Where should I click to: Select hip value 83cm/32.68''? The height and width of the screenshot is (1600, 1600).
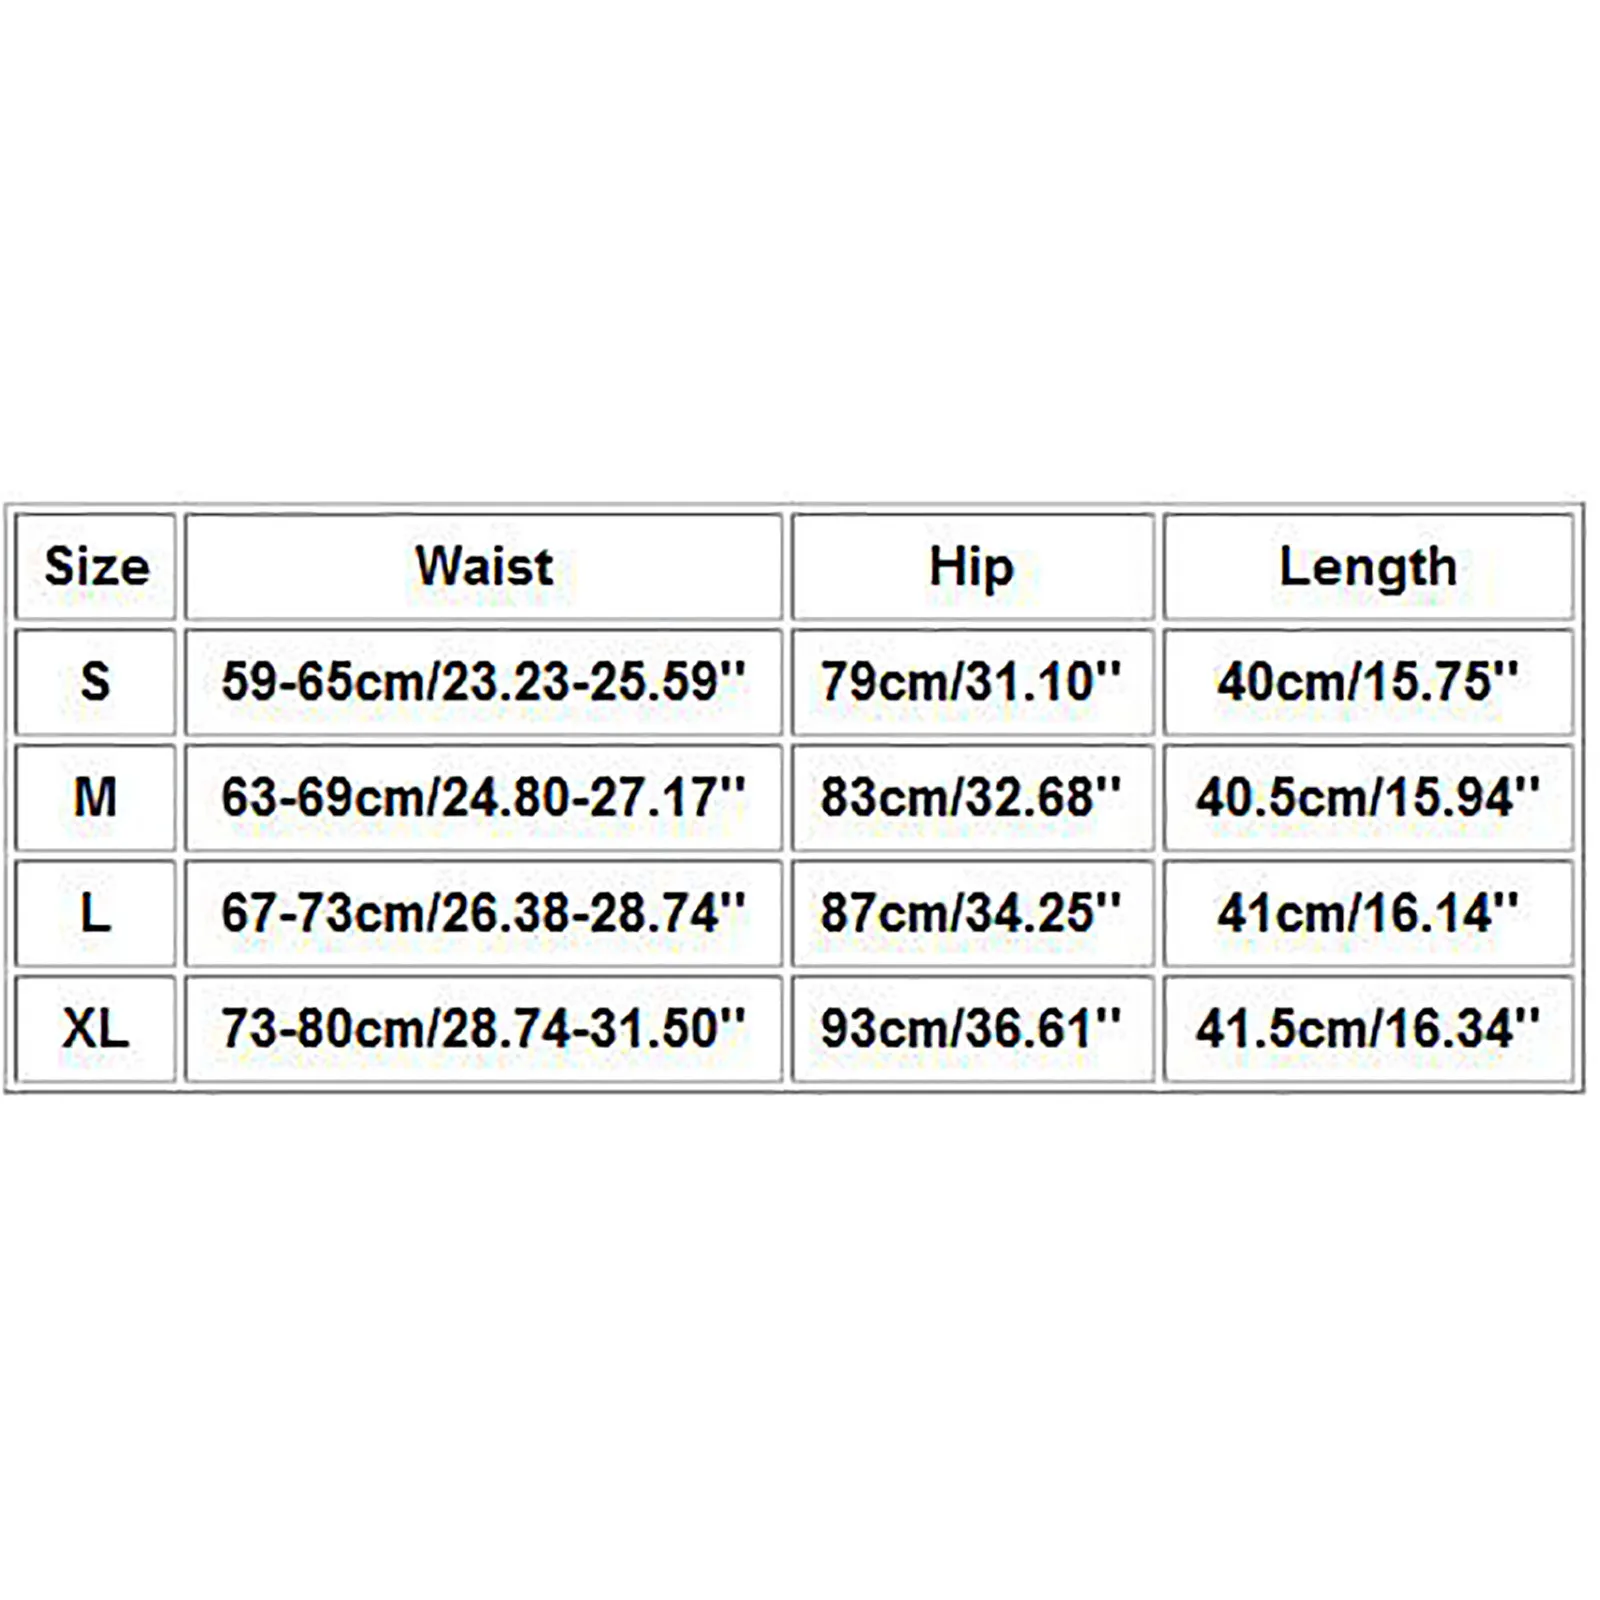pos(972,798)
